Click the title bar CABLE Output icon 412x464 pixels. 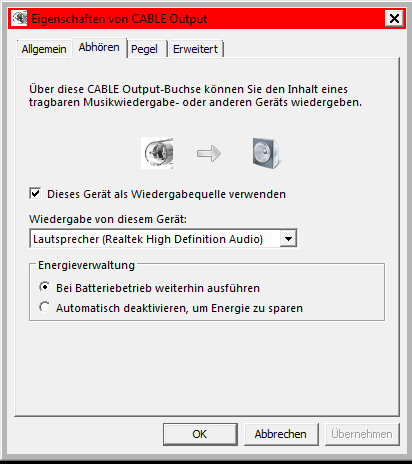(19, 18)
